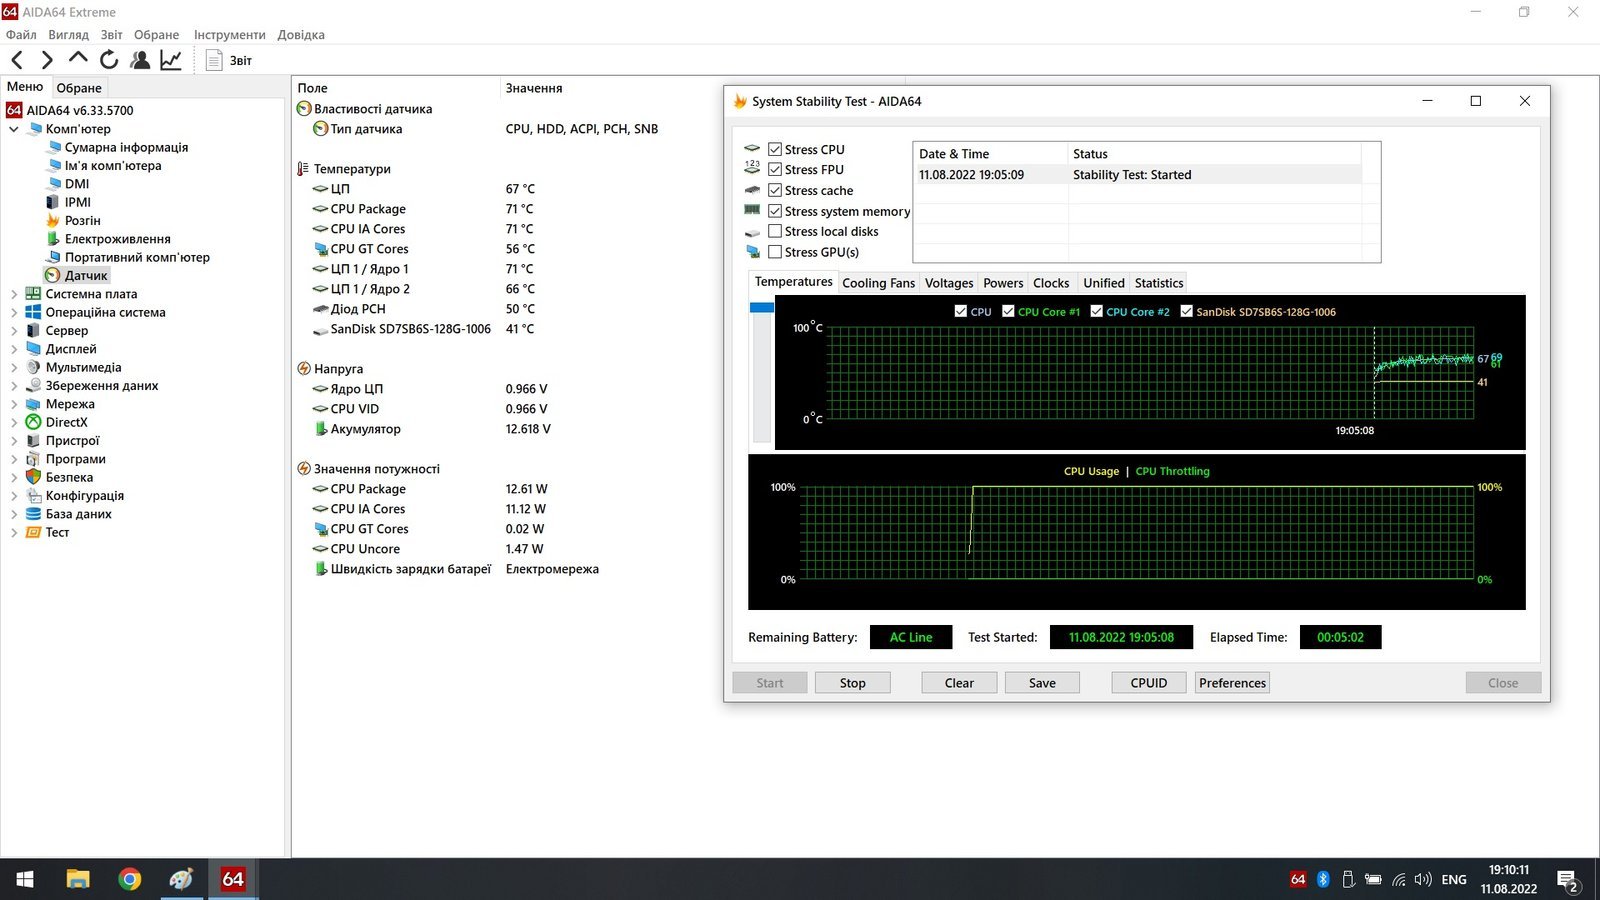Open the Вигляд menu
The image size is (1600, 900).
pyautogui.click(x=68, y=34)
